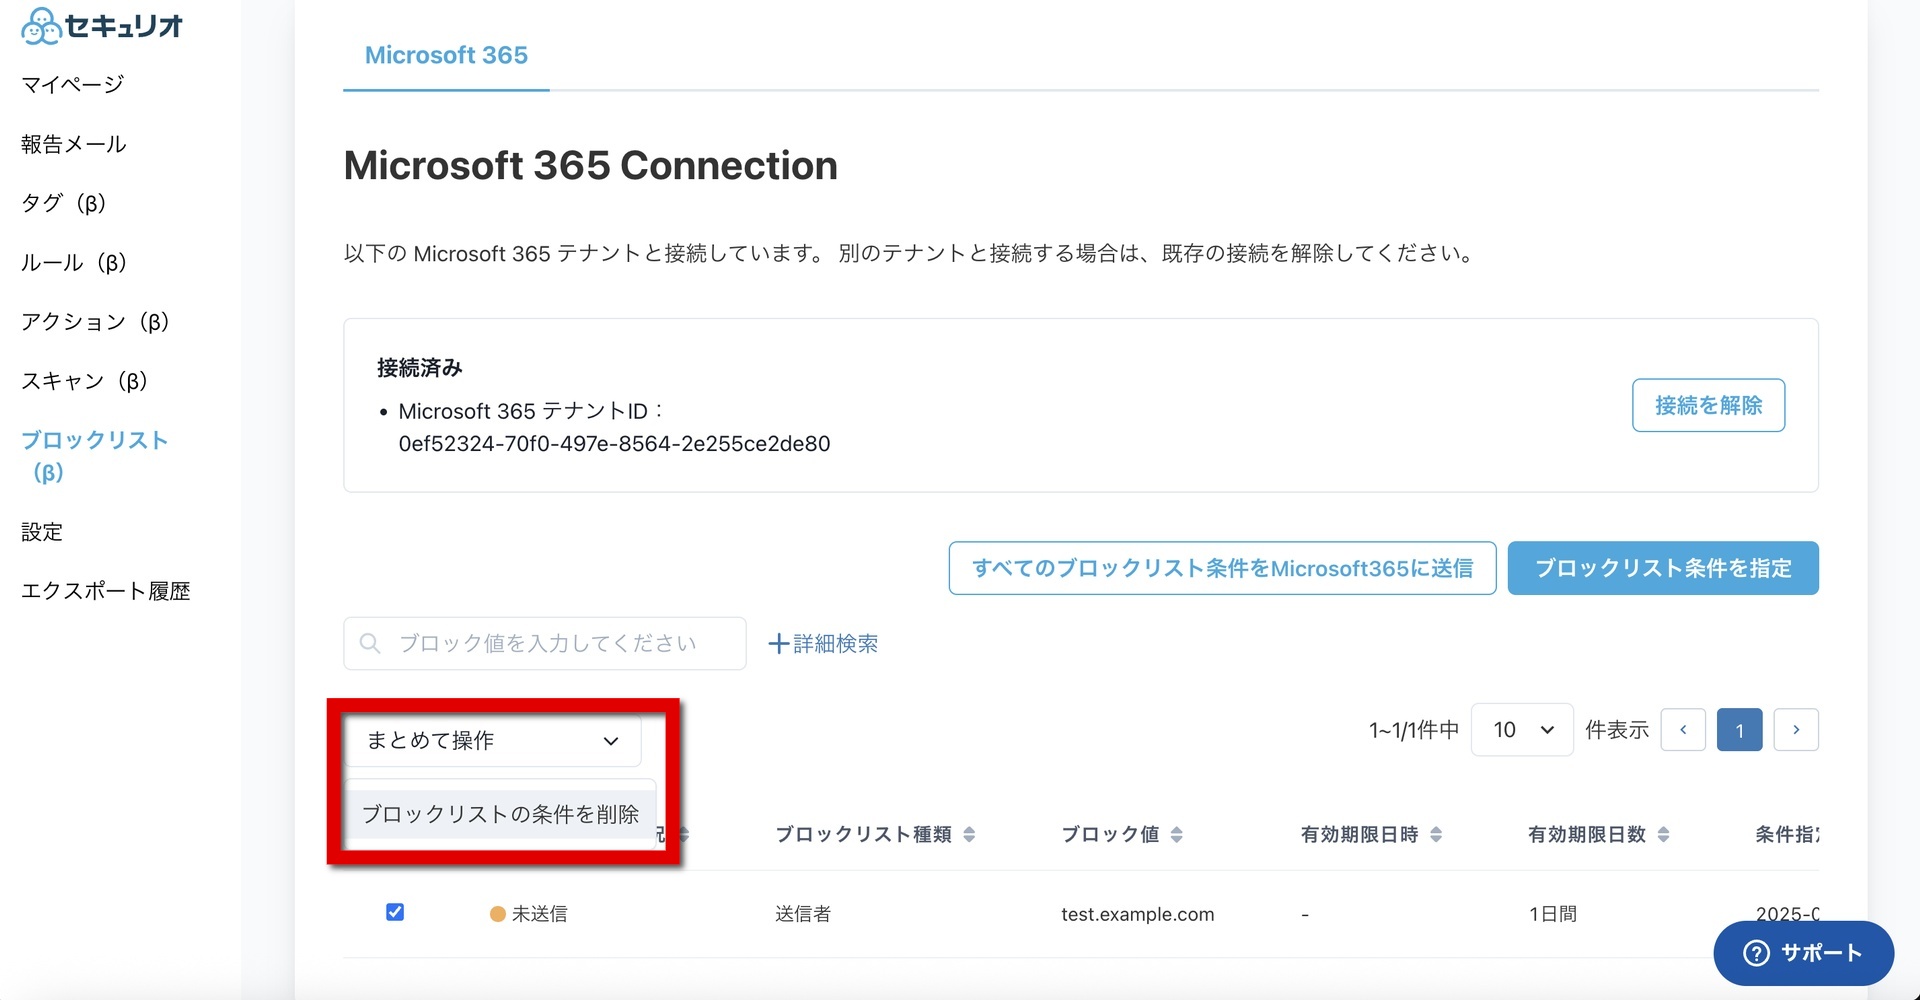This screenshot has width=1920, height=1000.
Task: Click the 送信者 cell in the row
Action: [x=803, y=914]
